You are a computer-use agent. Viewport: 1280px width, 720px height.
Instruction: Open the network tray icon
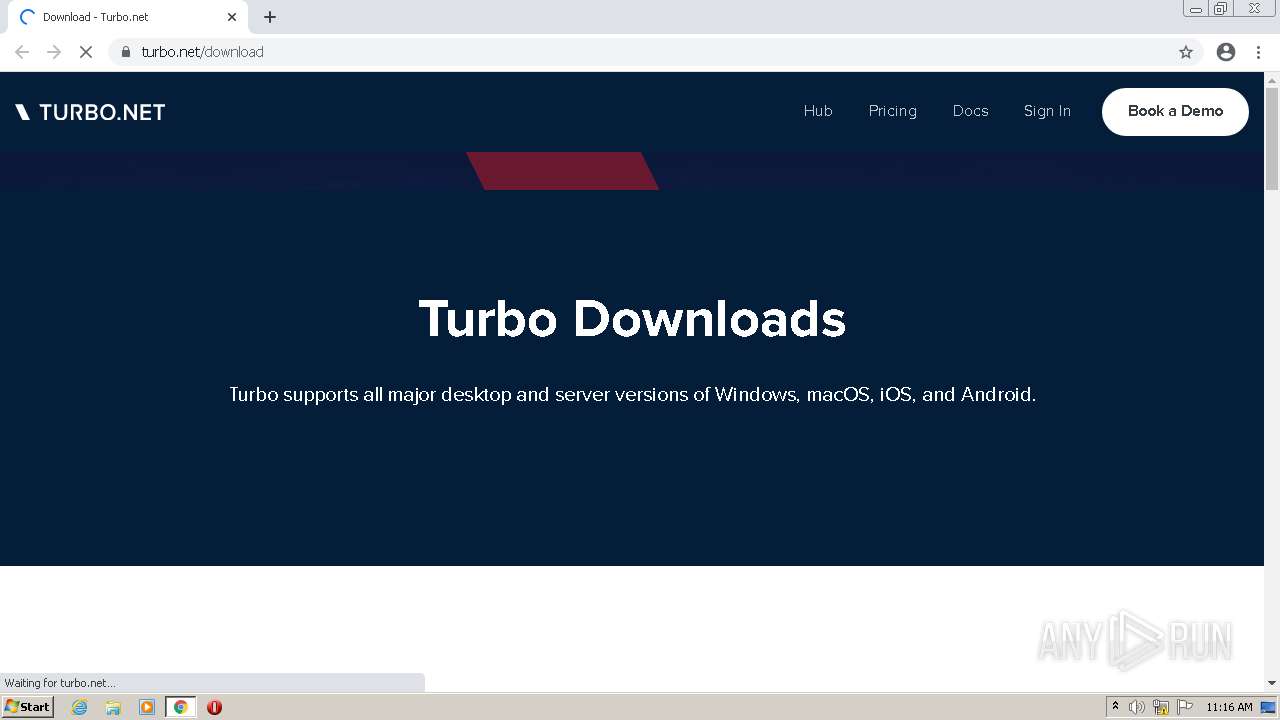click(x=1161, y=707)
